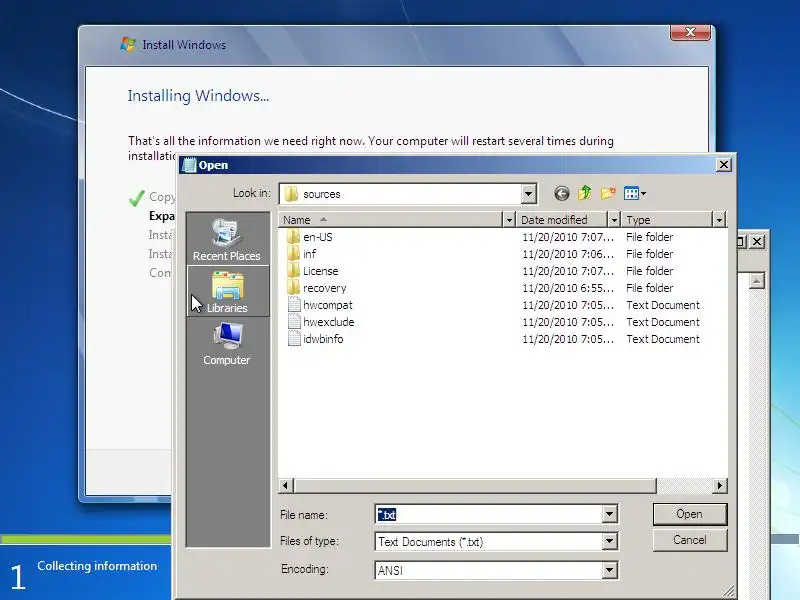800x600 pixels.
Task: Open the View menu icon
Action: tap(635, 193)
